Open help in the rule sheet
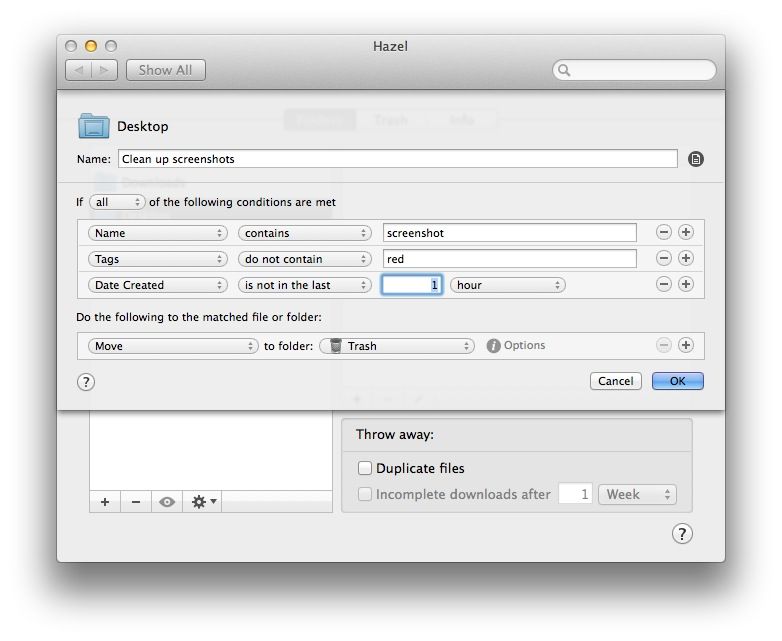Viewport: 782px width, 641px height. tap(86, 381)
